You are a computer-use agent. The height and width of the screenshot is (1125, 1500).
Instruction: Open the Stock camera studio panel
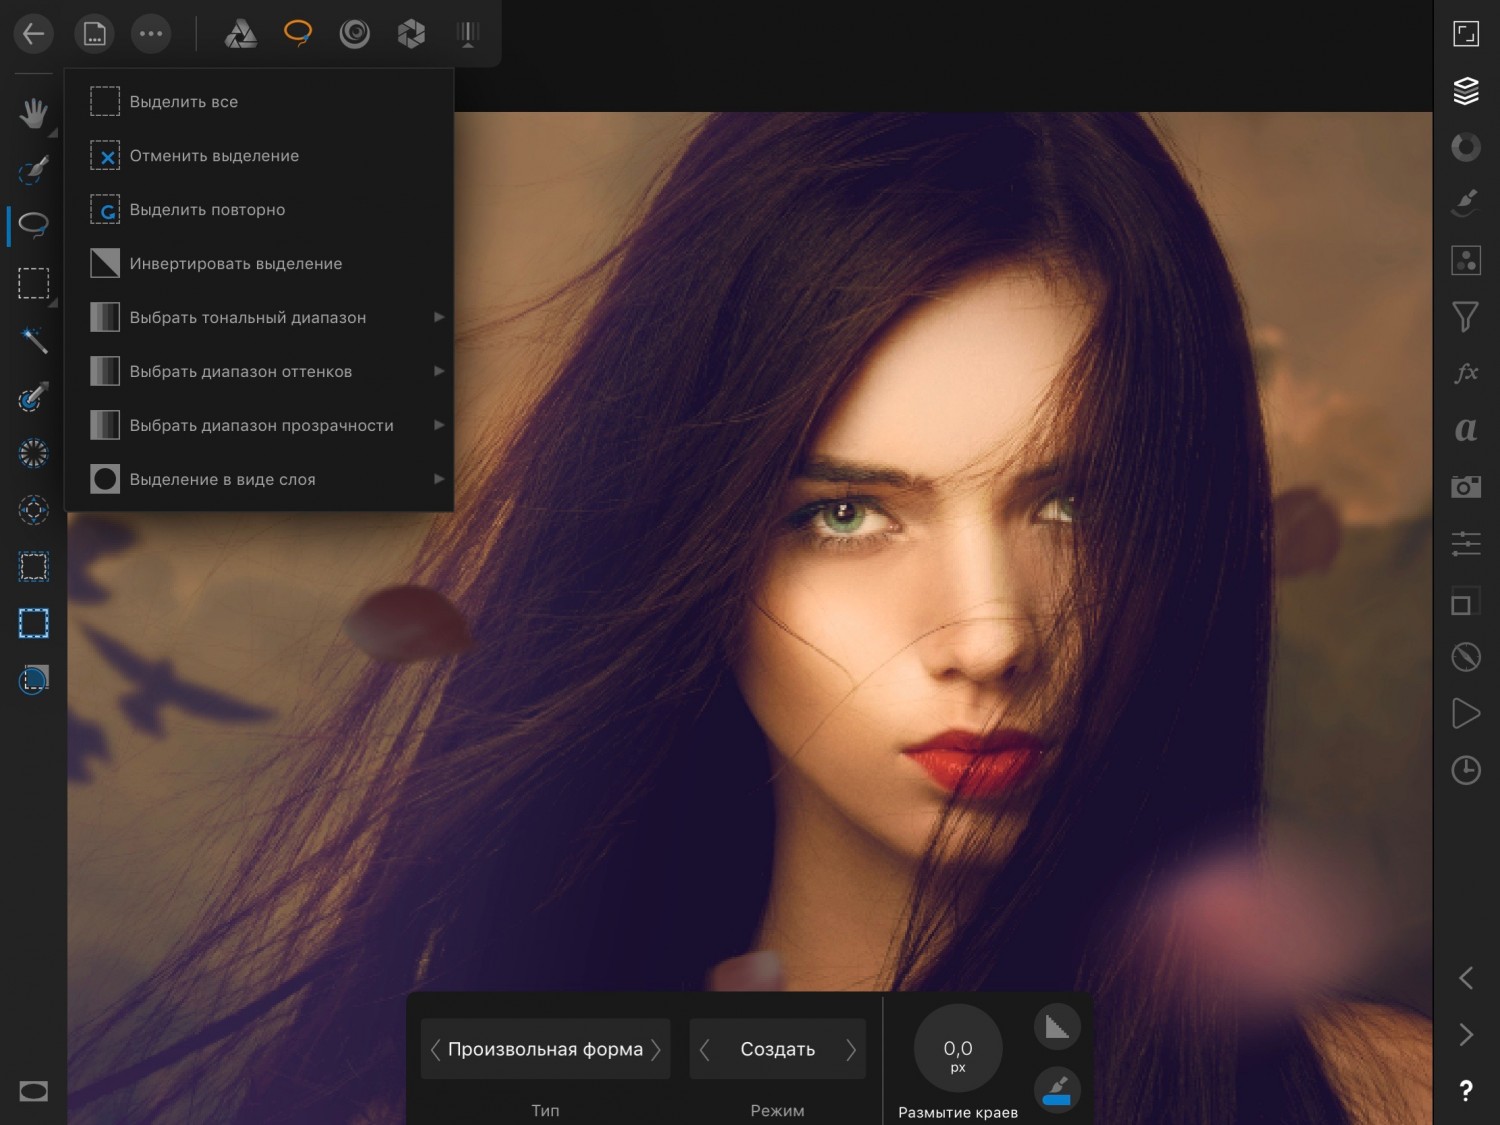point(1466,487)
